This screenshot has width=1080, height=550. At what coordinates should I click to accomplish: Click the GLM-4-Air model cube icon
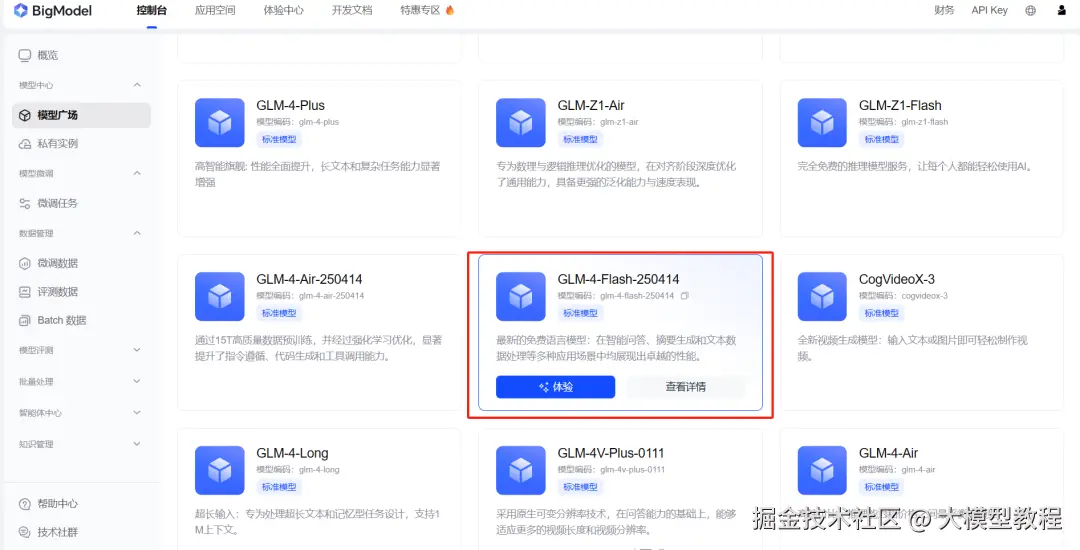[x=822, y=471]
